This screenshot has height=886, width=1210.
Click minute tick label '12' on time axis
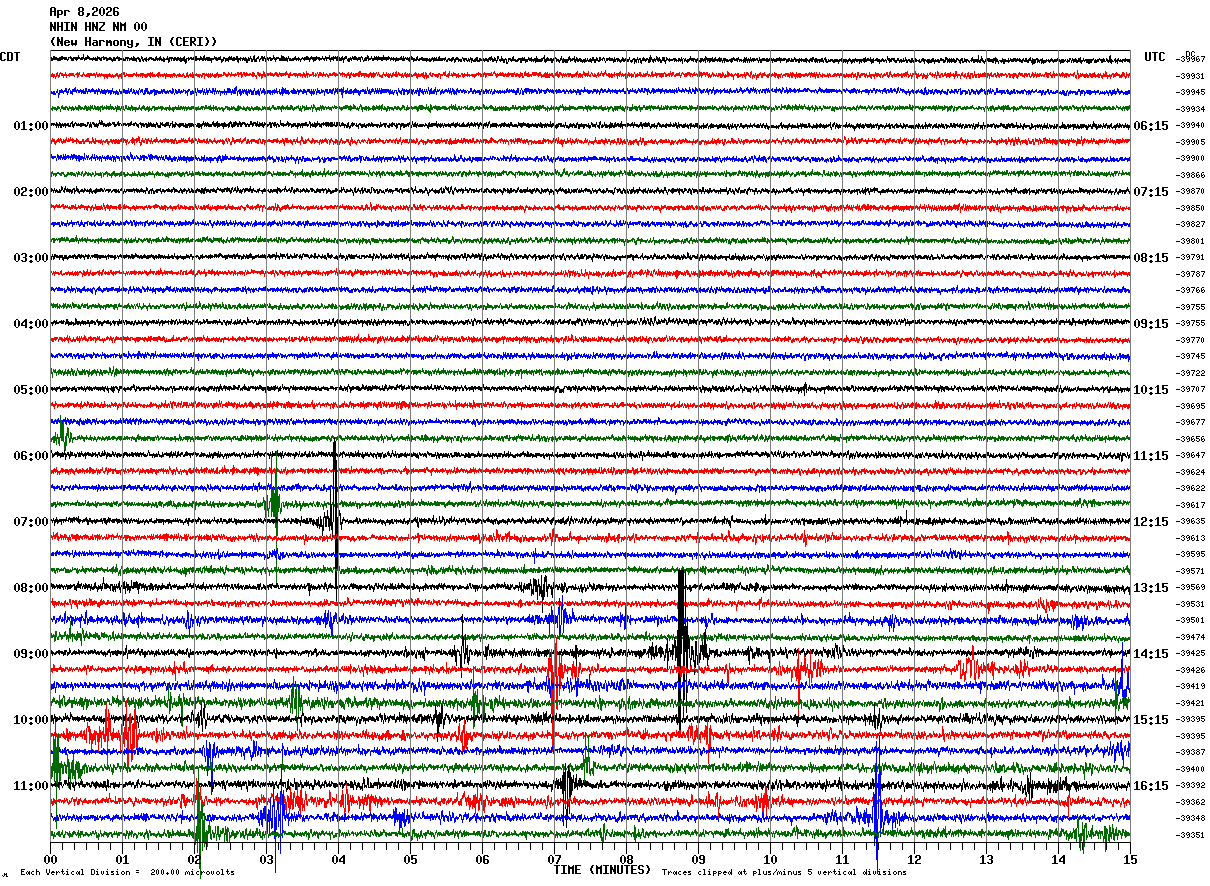click(914, 859)
